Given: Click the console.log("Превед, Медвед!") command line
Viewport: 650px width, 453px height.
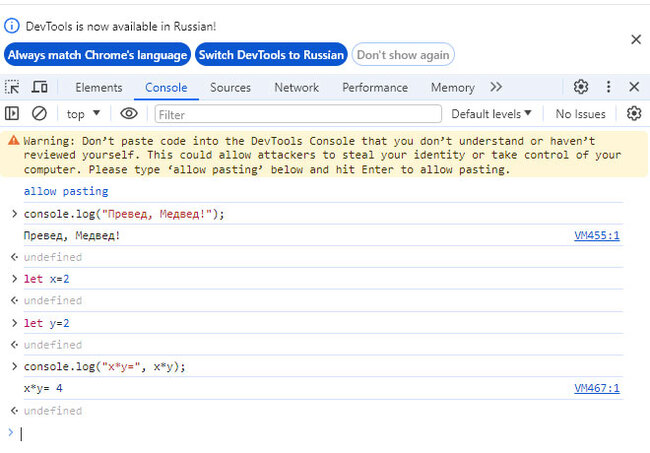Looking at the screenshot, I should 124,214.
